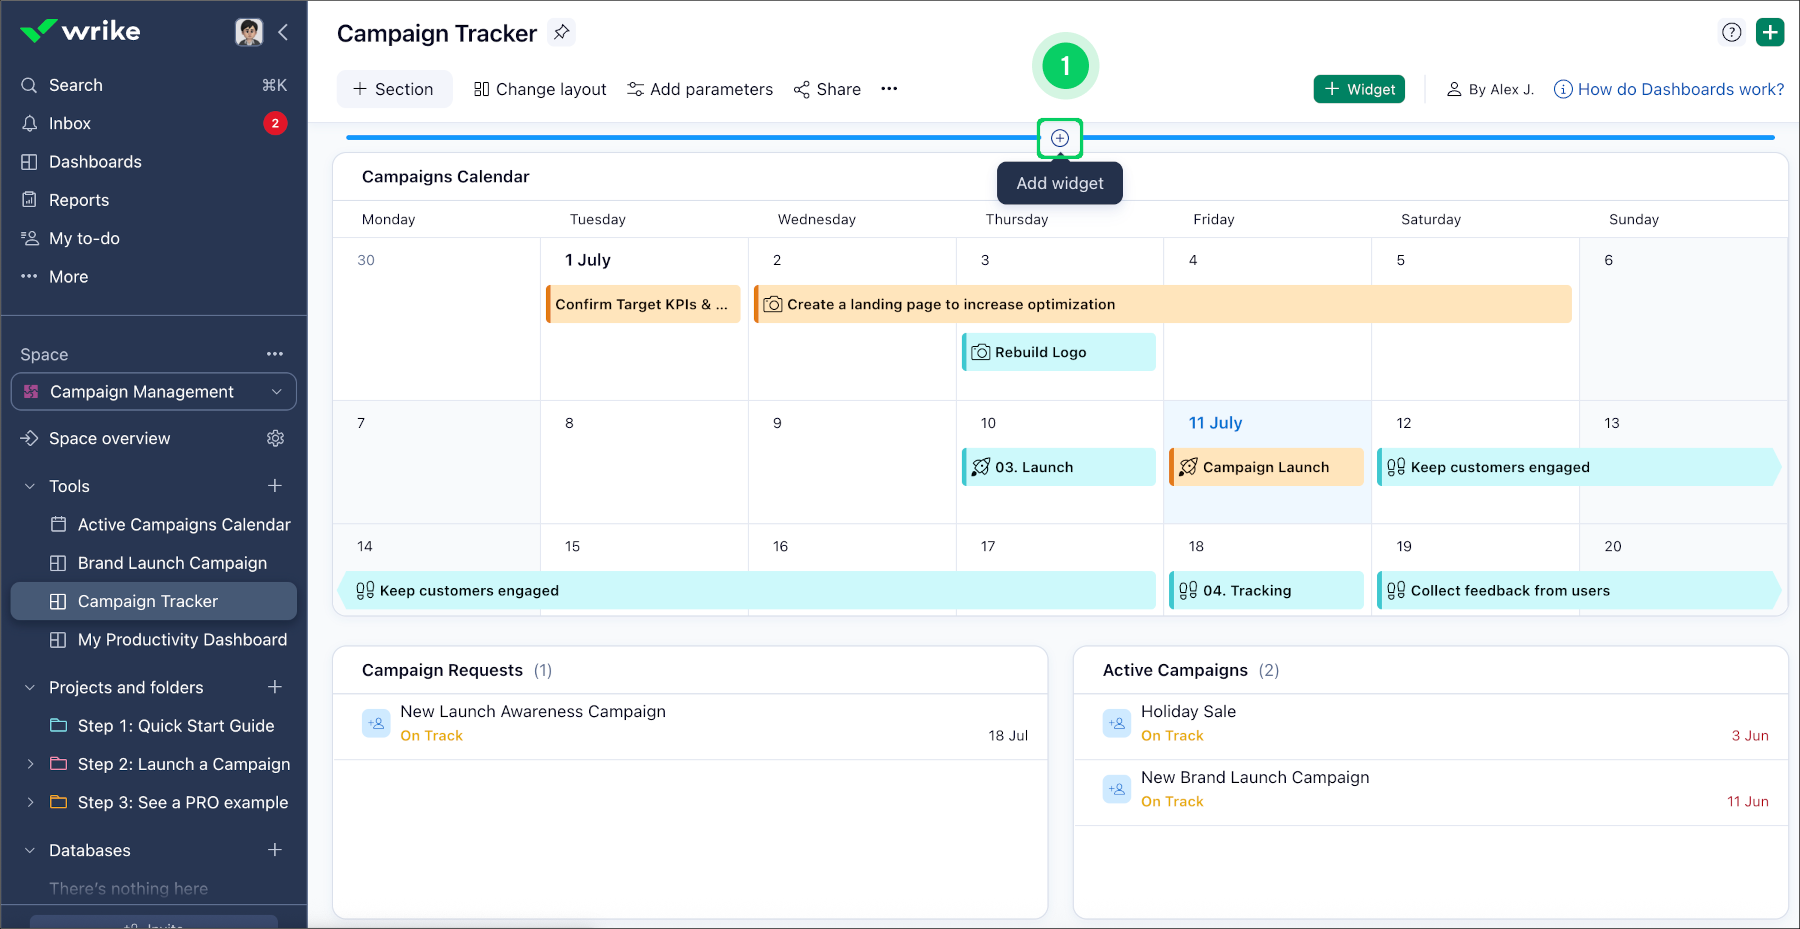Collapse the Tools section chevron
This screenshot has height=929, width=1800.
pyautogui.click(x=30, y=486)
